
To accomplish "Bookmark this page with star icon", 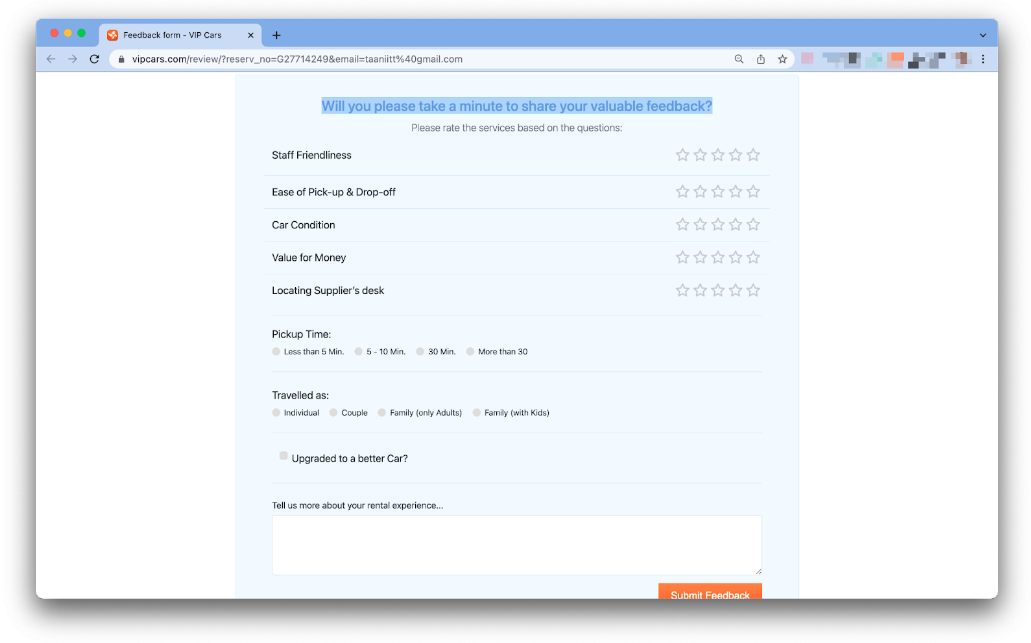I will point(782,59).
